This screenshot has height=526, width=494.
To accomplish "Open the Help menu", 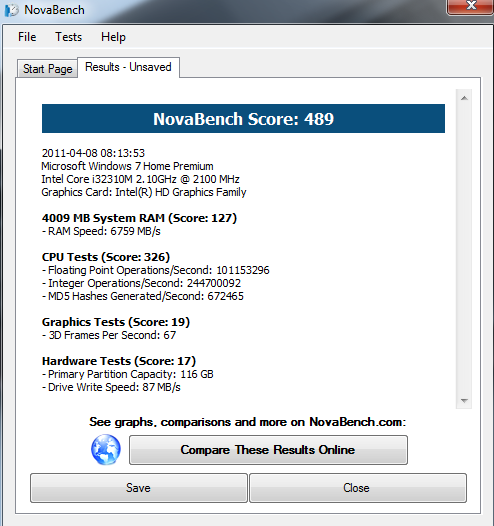I will point(113,37).
